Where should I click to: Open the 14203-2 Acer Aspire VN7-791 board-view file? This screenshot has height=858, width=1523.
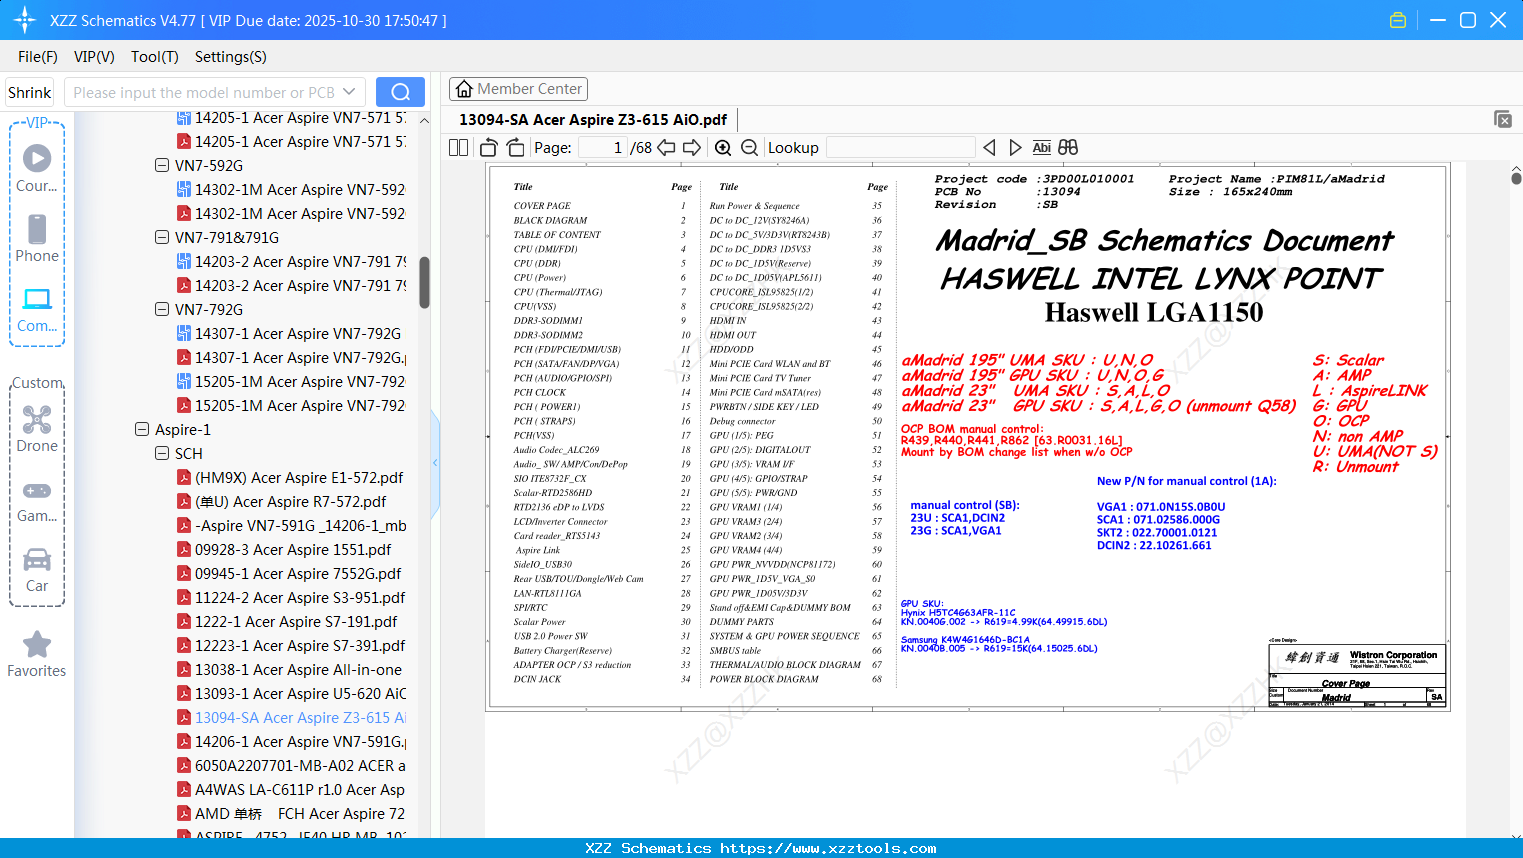pyautogui.click(x=291, y=262)
